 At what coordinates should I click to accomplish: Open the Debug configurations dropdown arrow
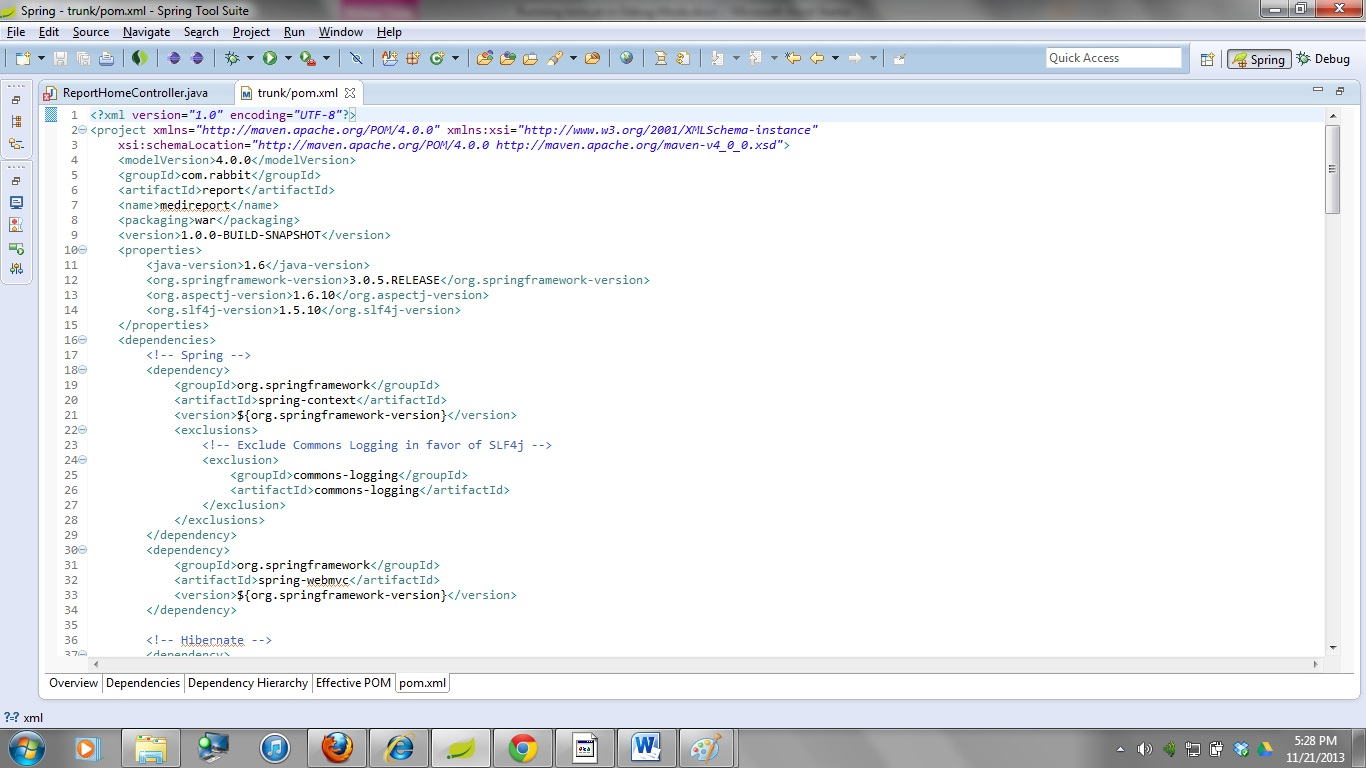(250, 58)
